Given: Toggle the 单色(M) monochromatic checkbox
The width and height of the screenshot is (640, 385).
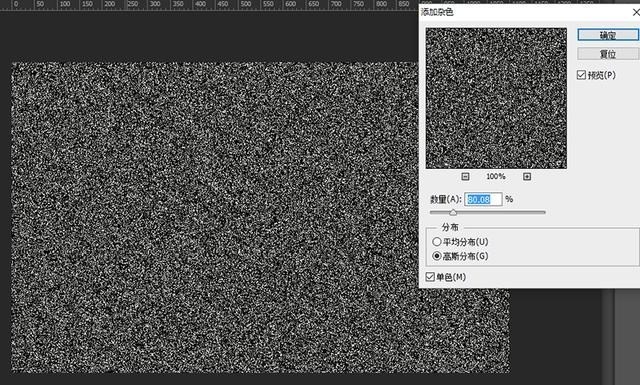Looking at the screenshot, I should click(x=430, y=277).
